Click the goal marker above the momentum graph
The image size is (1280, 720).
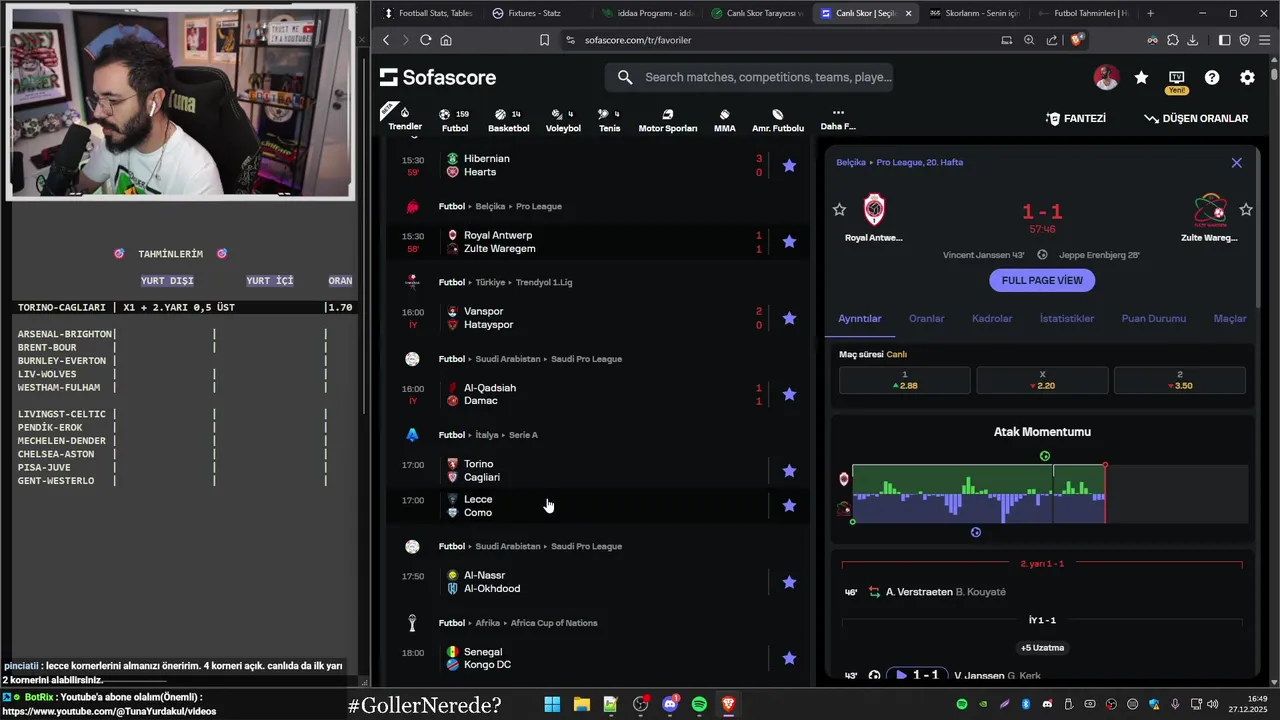click(1045, 456)
